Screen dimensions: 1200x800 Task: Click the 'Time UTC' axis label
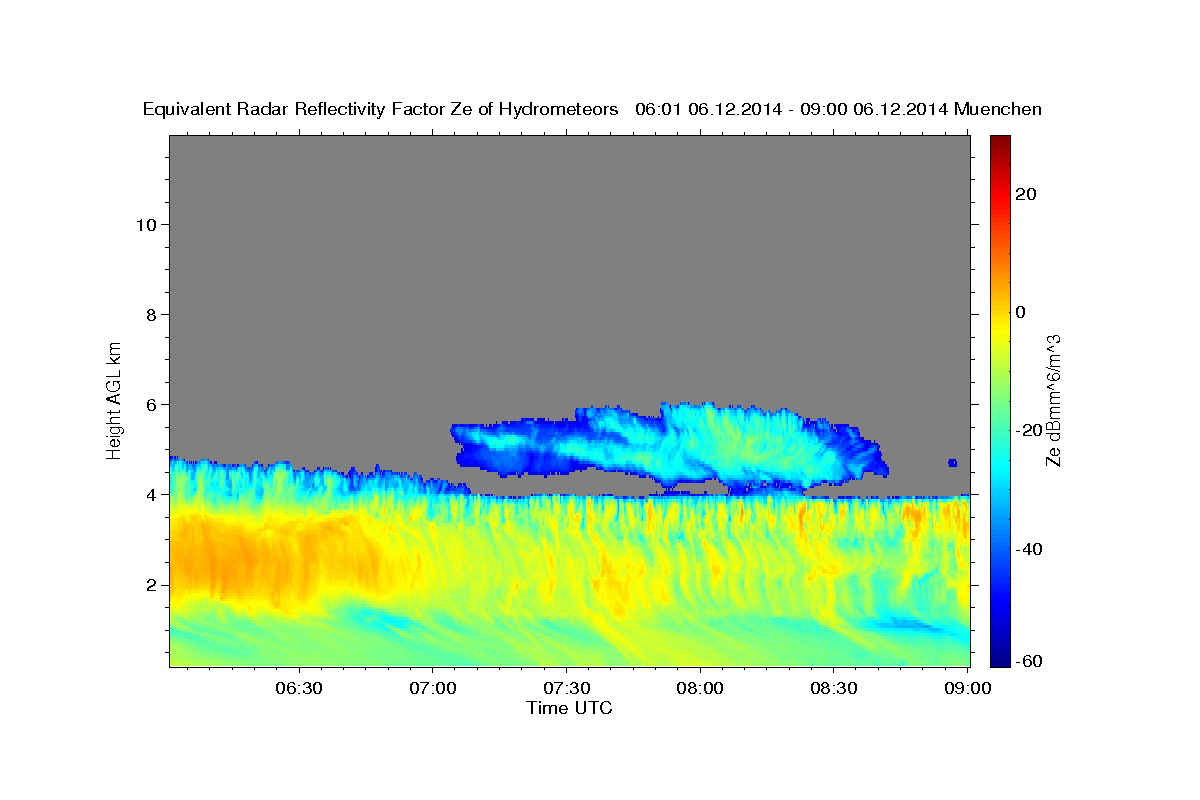pyautogui.click(x=569, y=708)
